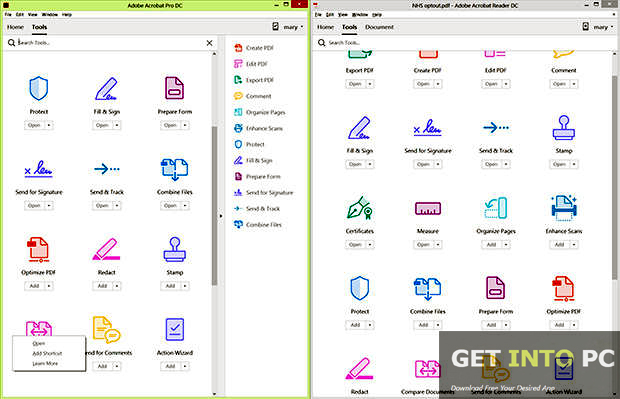Click the Add button under Combine Files in Reader
The image size is (620, 399).
coord(423,325)
